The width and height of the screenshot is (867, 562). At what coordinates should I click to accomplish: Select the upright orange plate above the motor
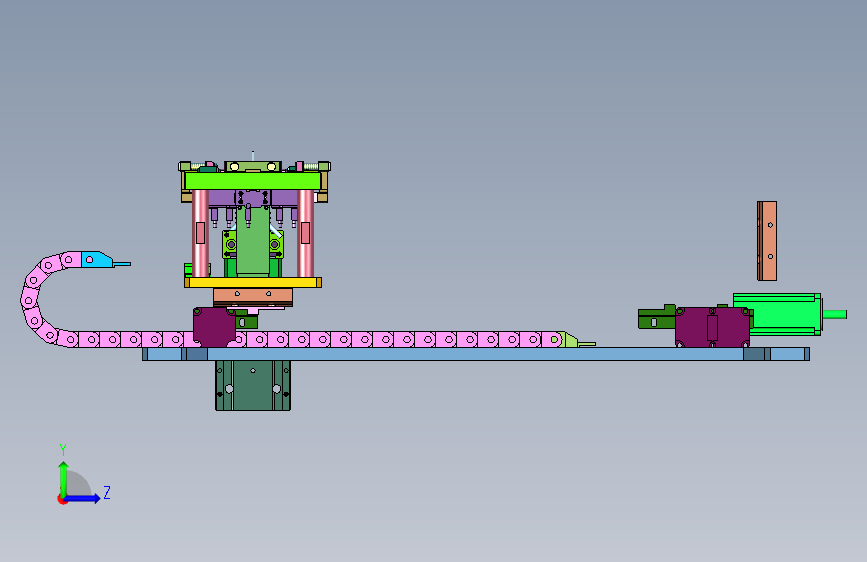click(767, 241)
